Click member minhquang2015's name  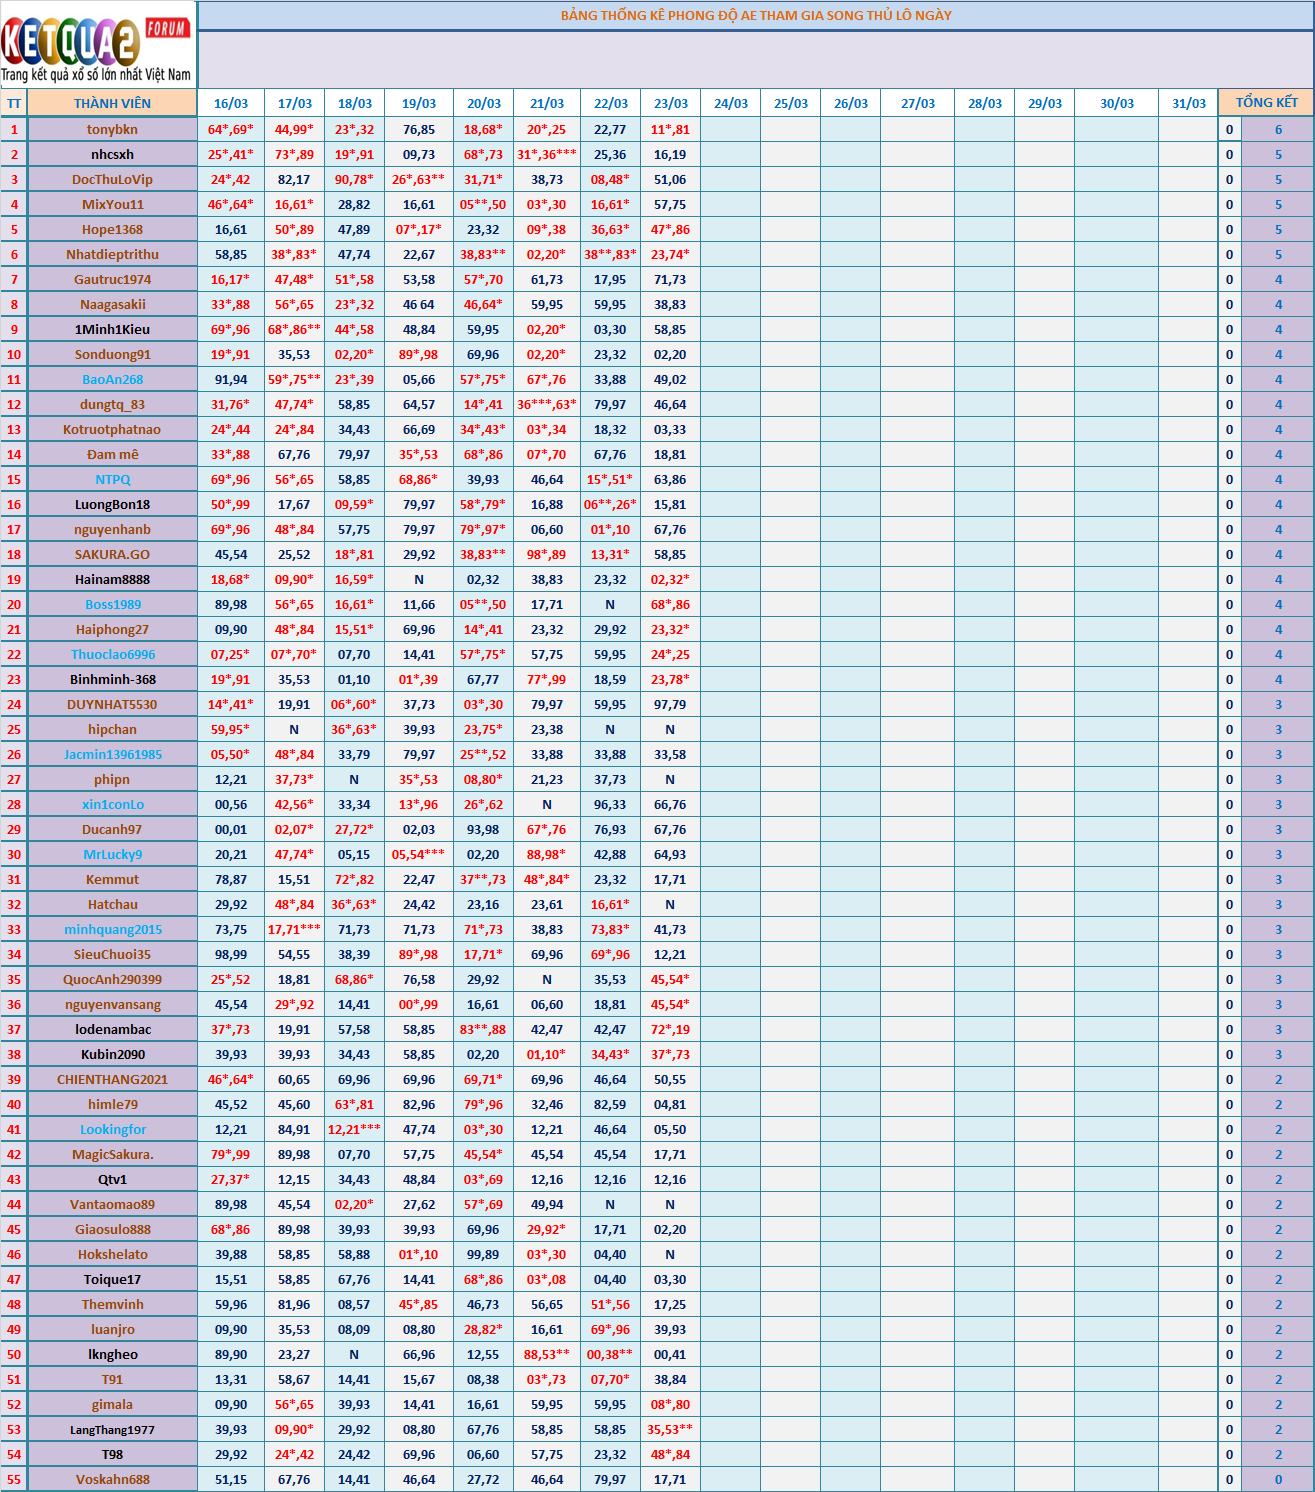pos(112,929)
